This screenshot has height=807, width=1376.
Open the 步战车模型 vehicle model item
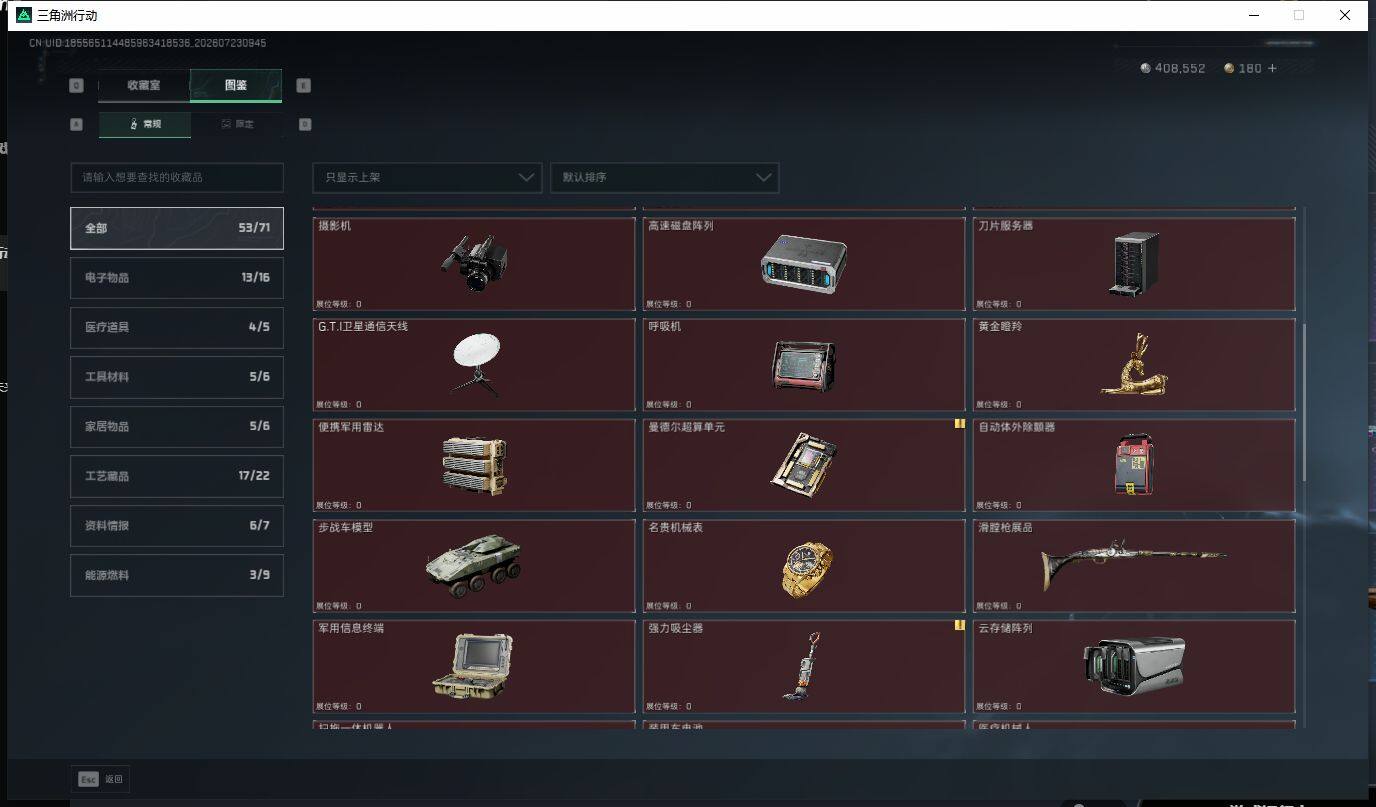point(474,566)
